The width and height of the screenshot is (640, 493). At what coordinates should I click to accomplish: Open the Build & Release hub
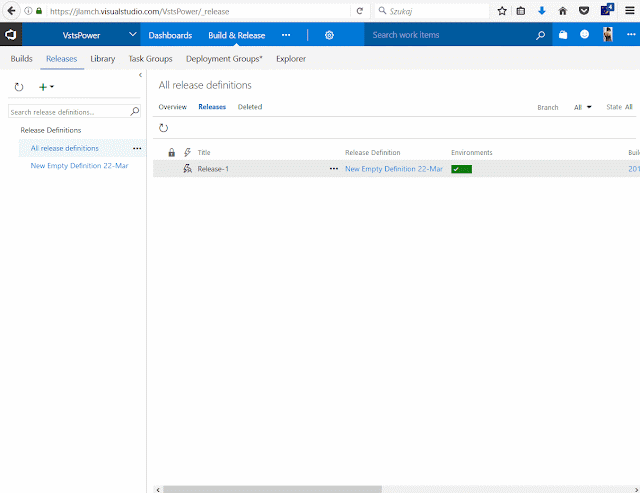pos(237,35)
